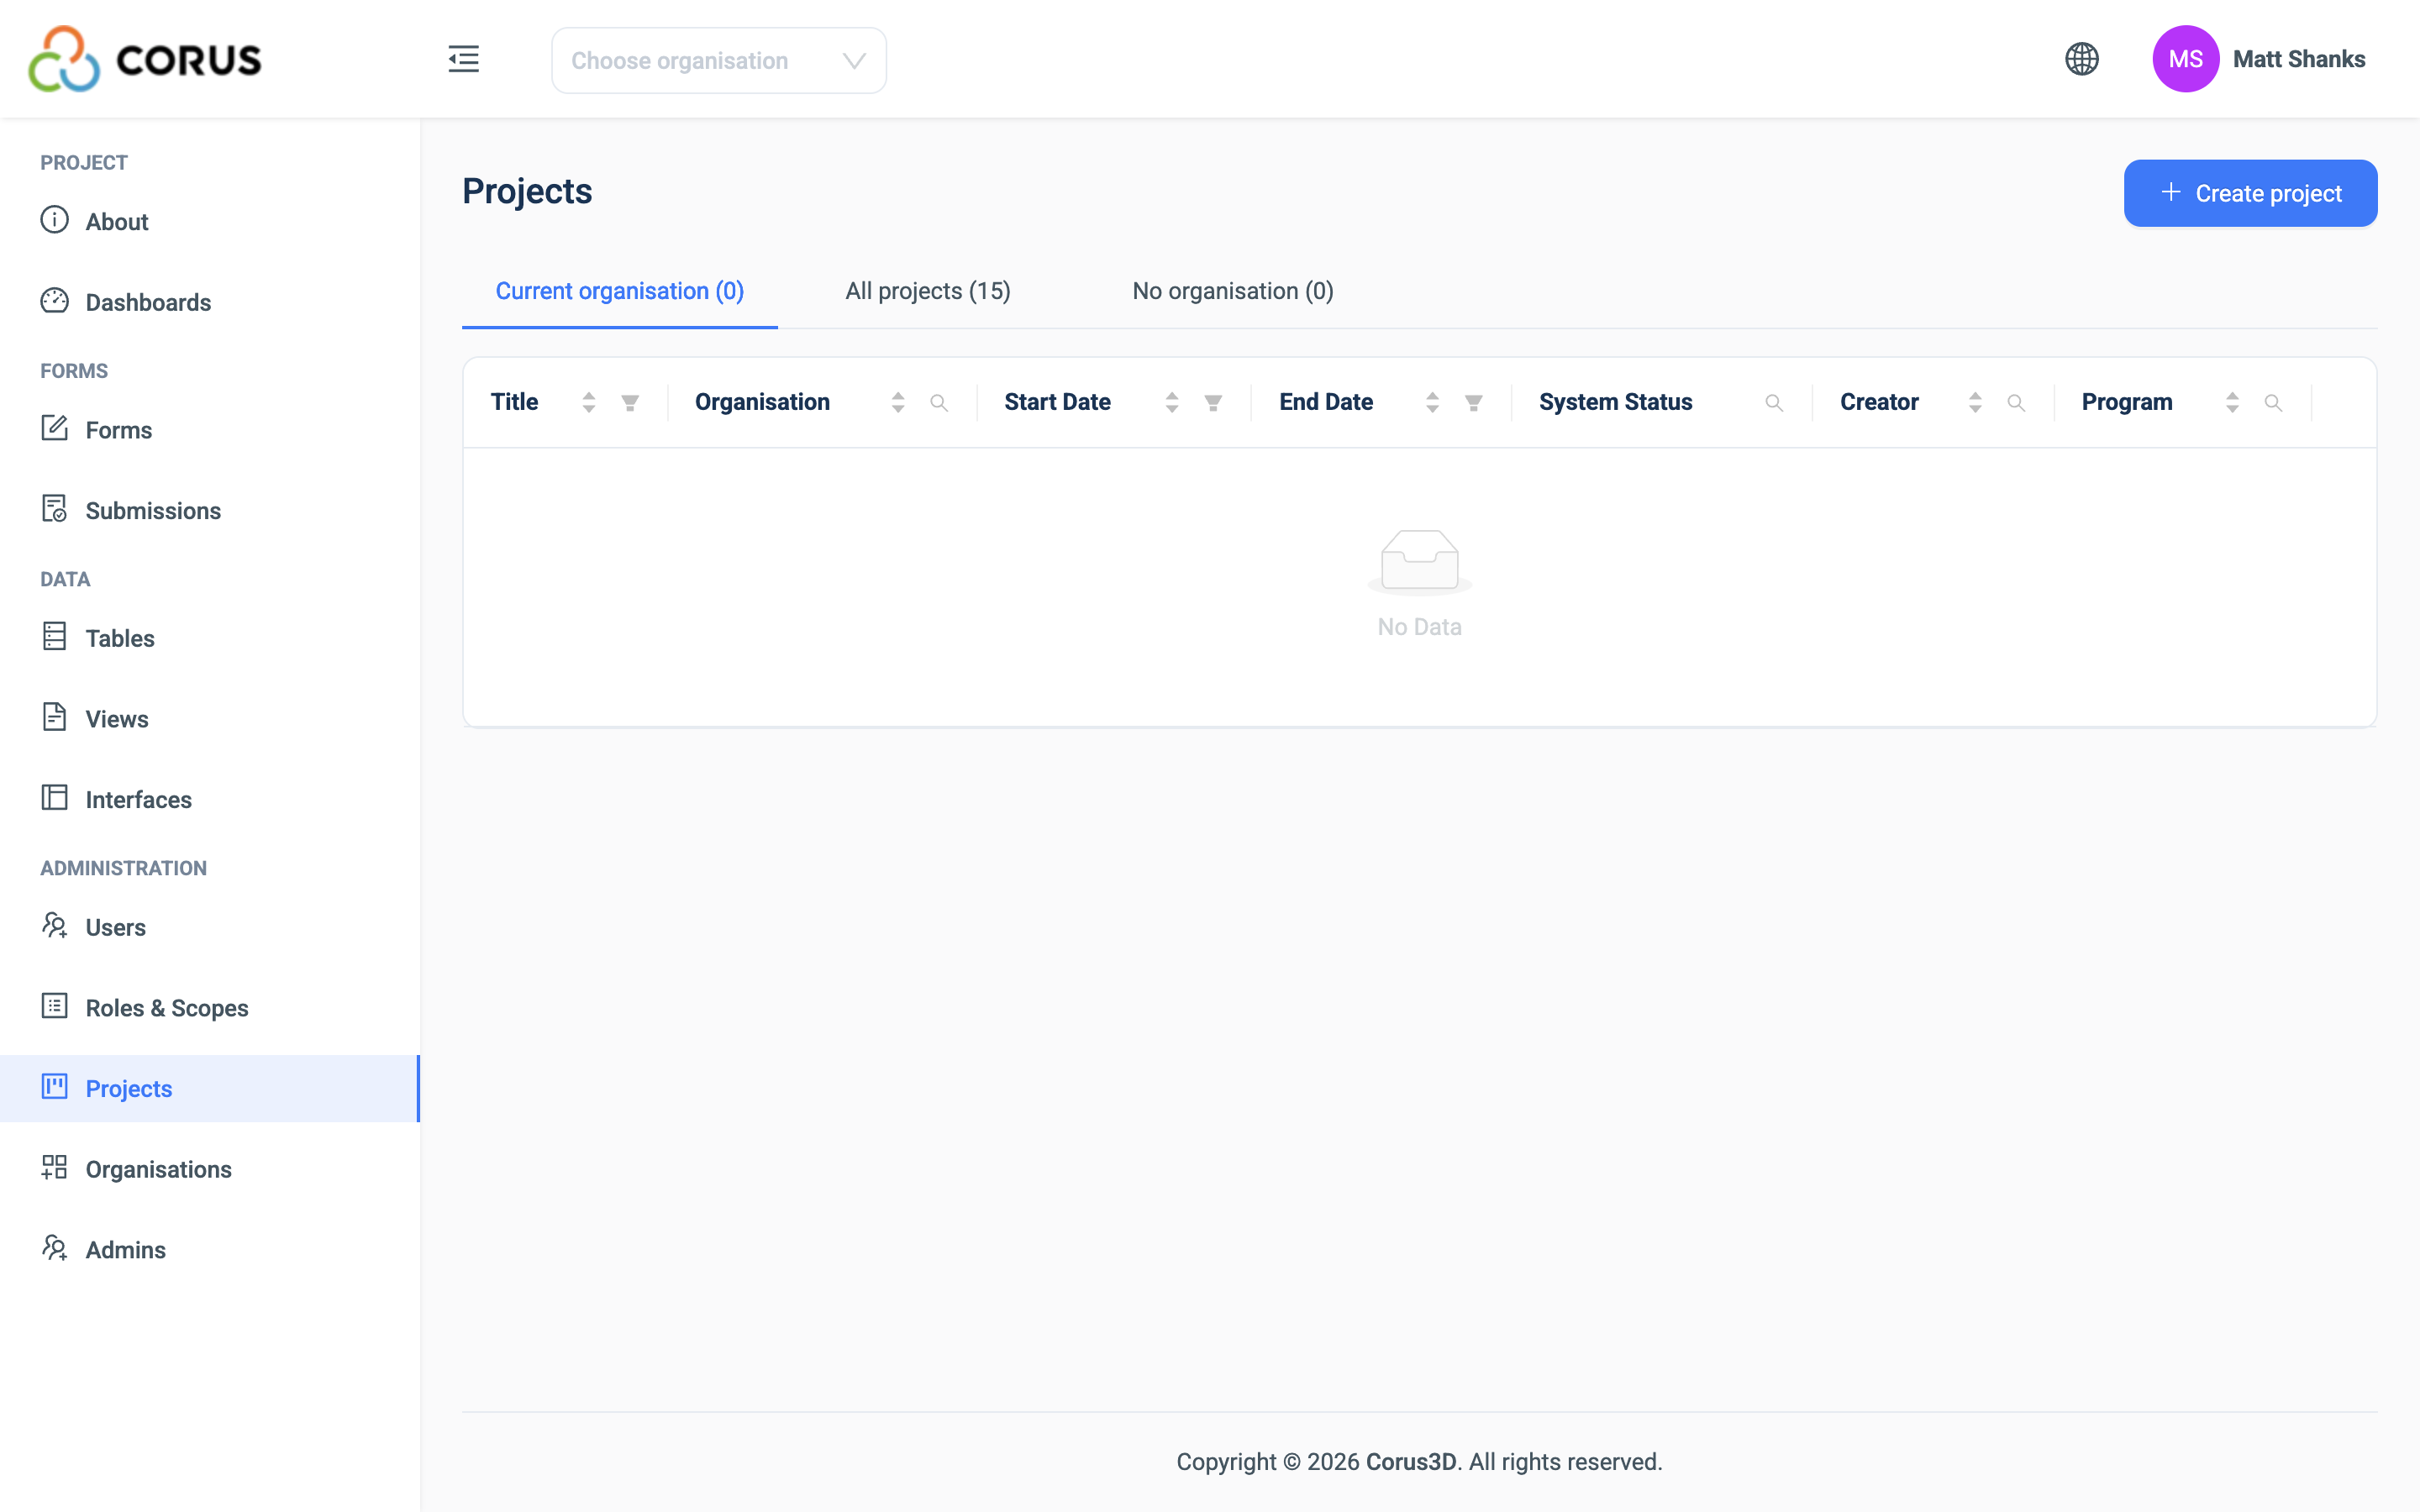
Task: Sort by Program column arrows
Action: [2232, 402]
